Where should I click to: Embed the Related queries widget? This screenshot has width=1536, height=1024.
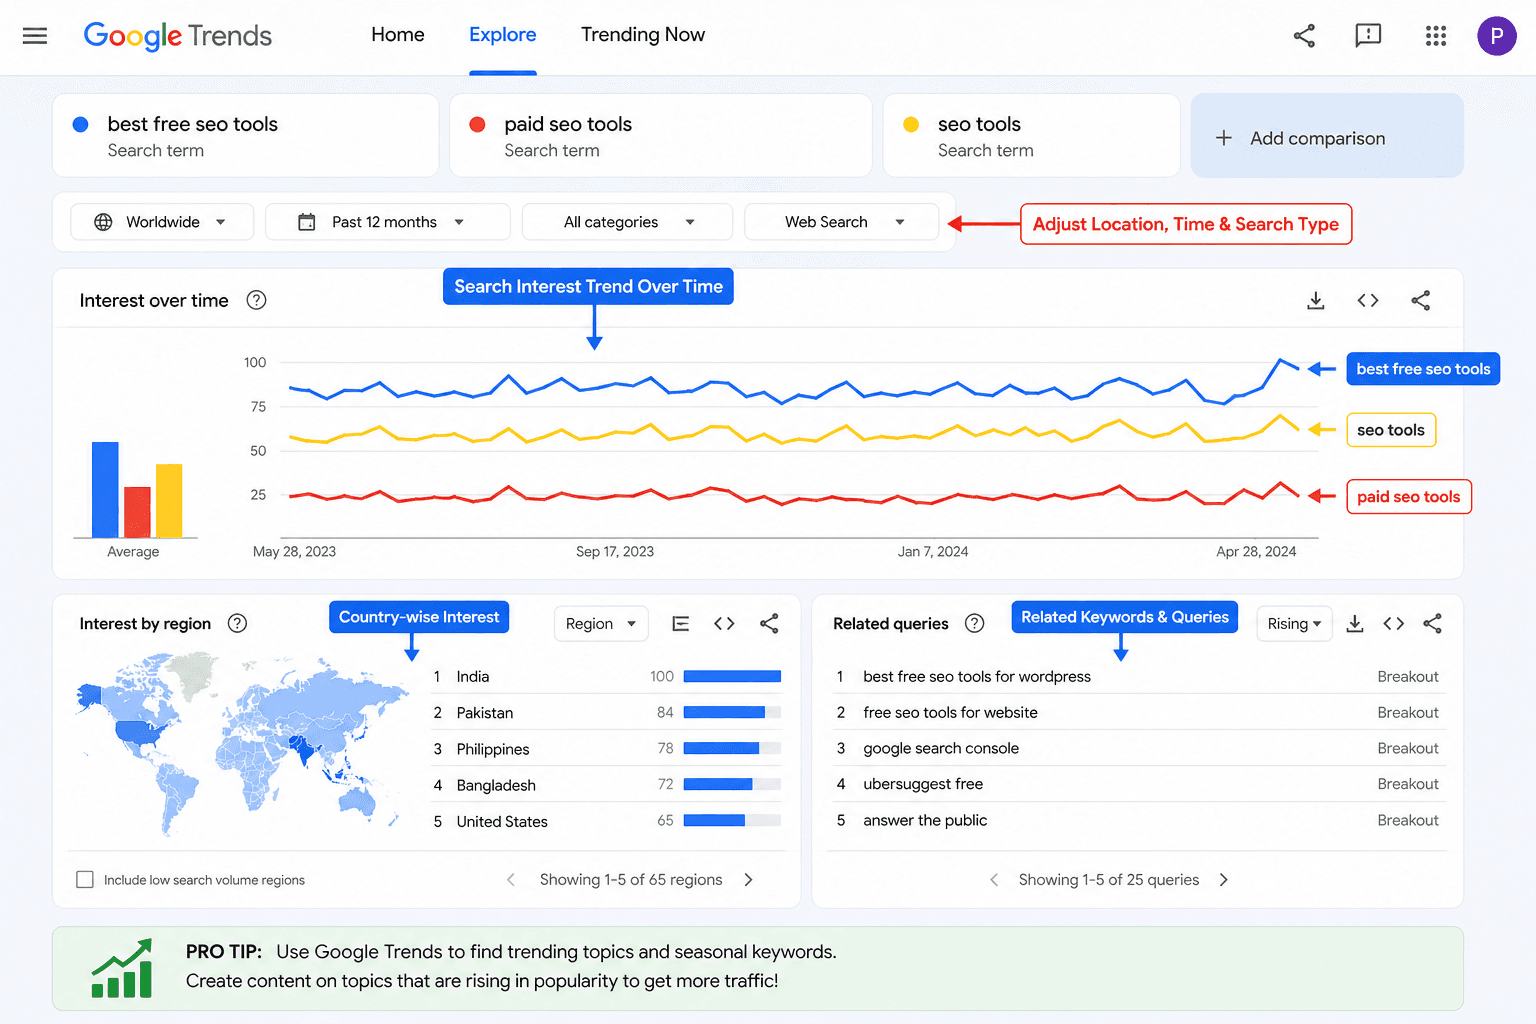(1394, 624)
